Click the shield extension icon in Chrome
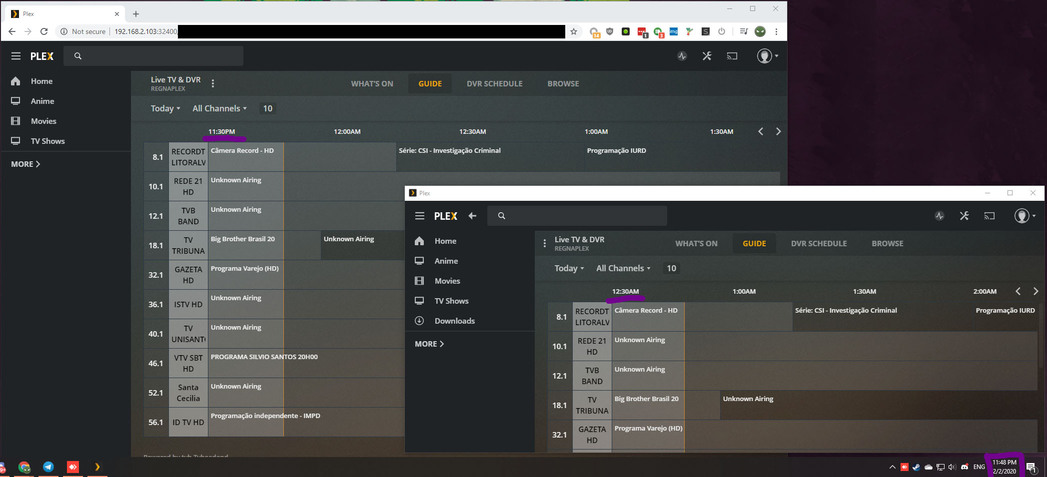Screen dimensions: 1047x477 [x=609, y=31]
